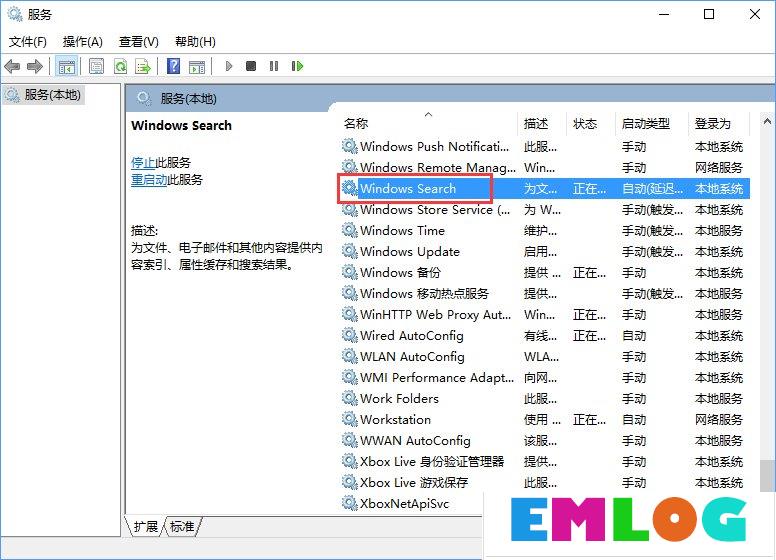Click the vertical scrollbar thumb

click(768, 475)
